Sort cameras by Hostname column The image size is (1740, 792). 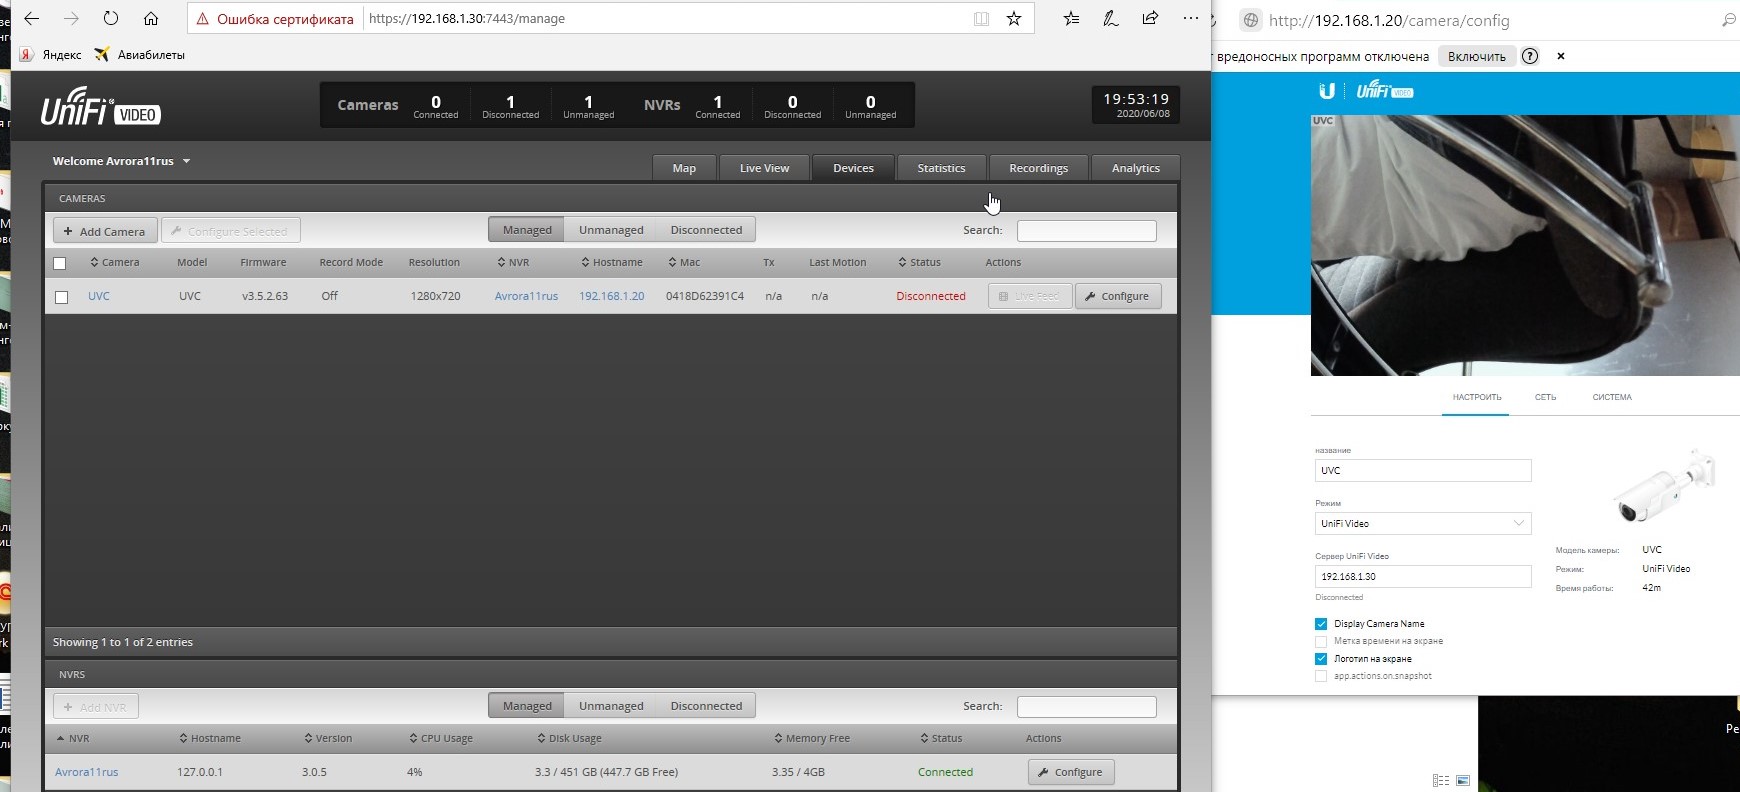coord(611,262)
